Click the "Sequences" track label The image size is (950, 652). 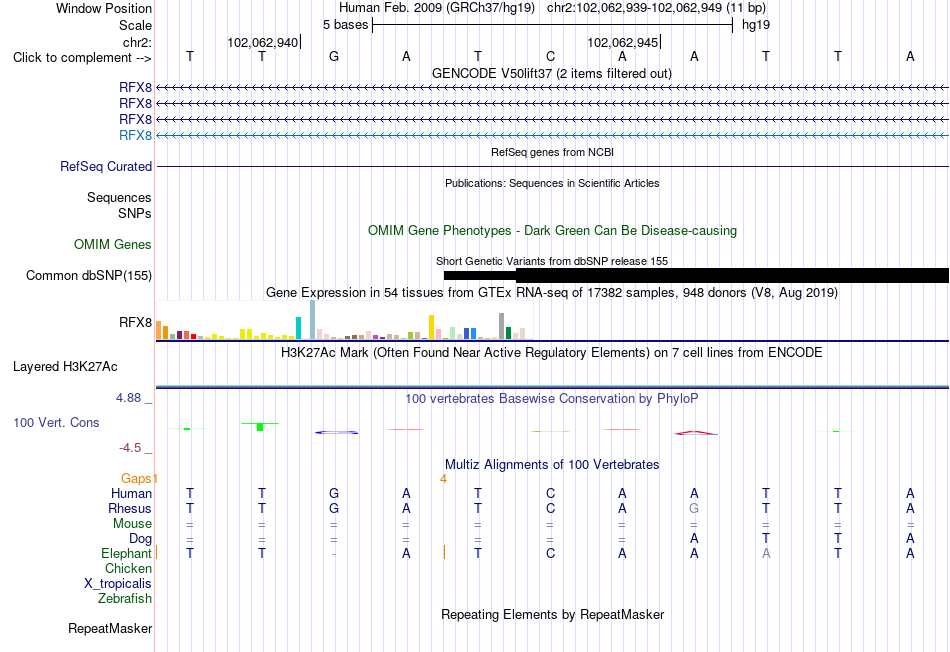[119, 198]
